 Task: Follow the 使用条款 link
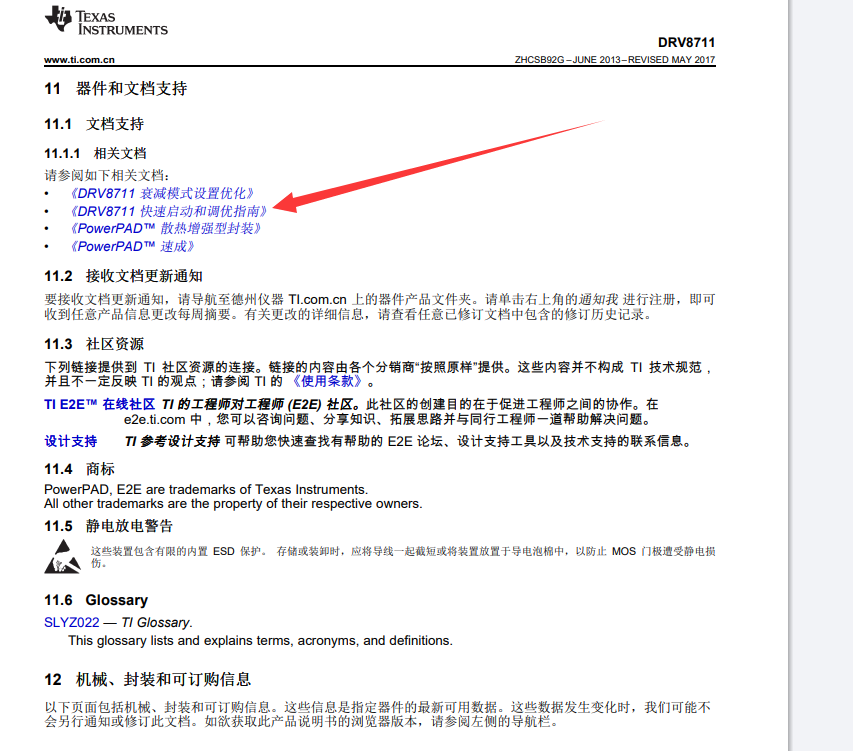[x=327, y=381]
